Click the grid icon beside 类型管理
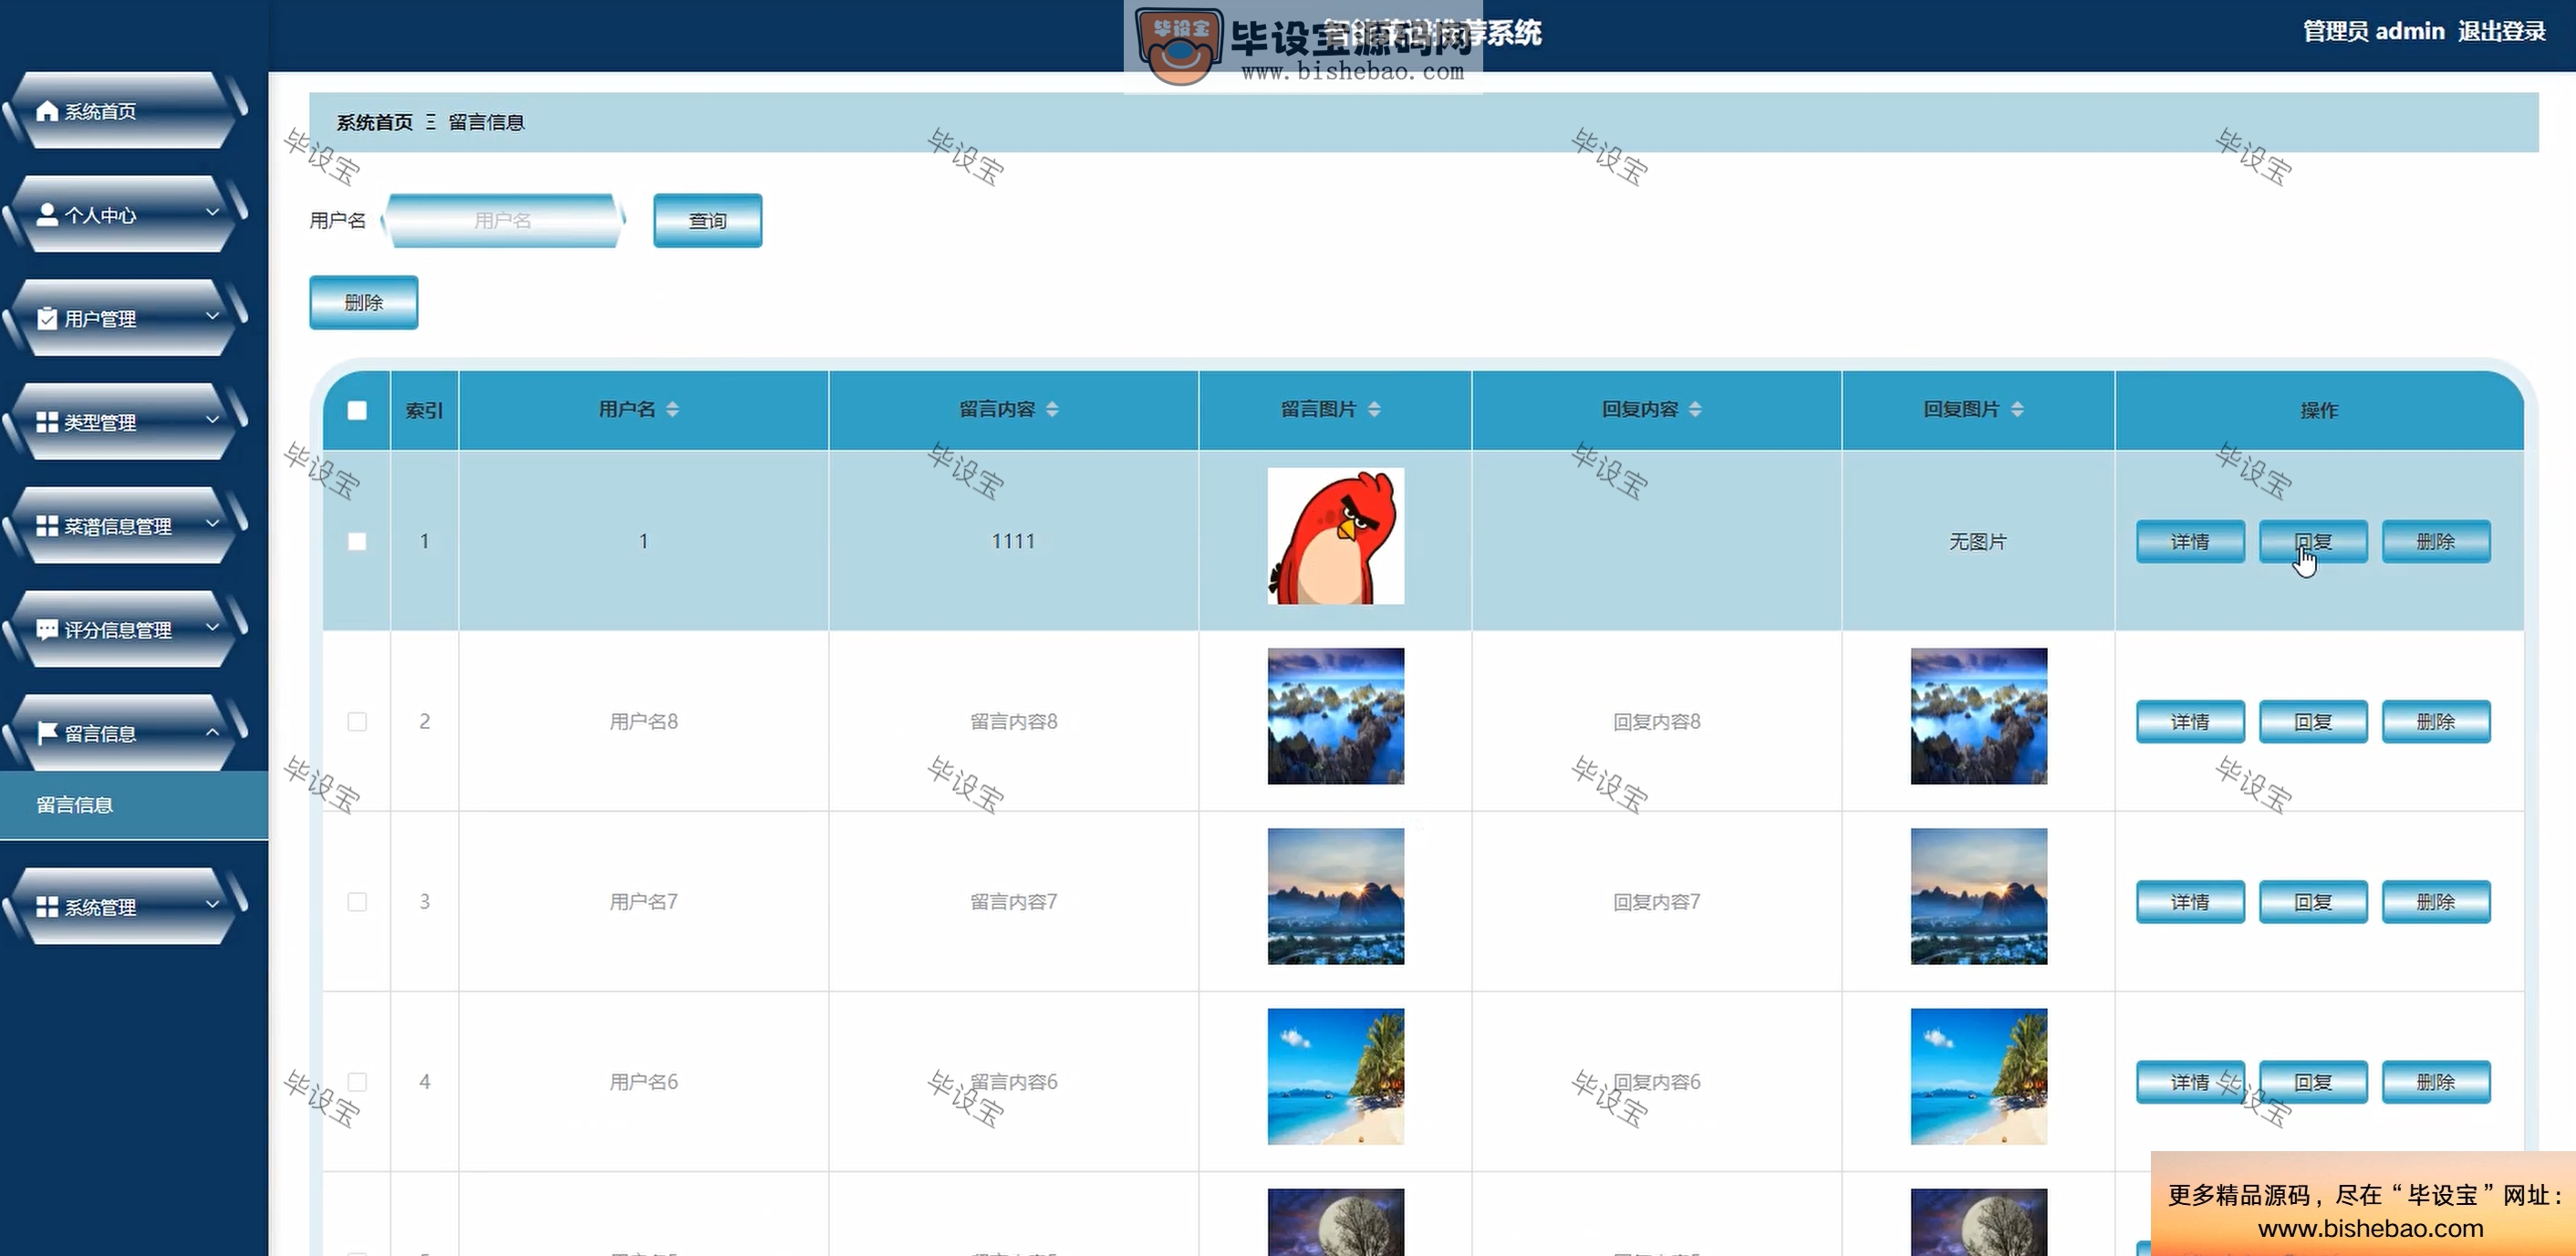2576x1256 pixels. click(x=47, y=422)
